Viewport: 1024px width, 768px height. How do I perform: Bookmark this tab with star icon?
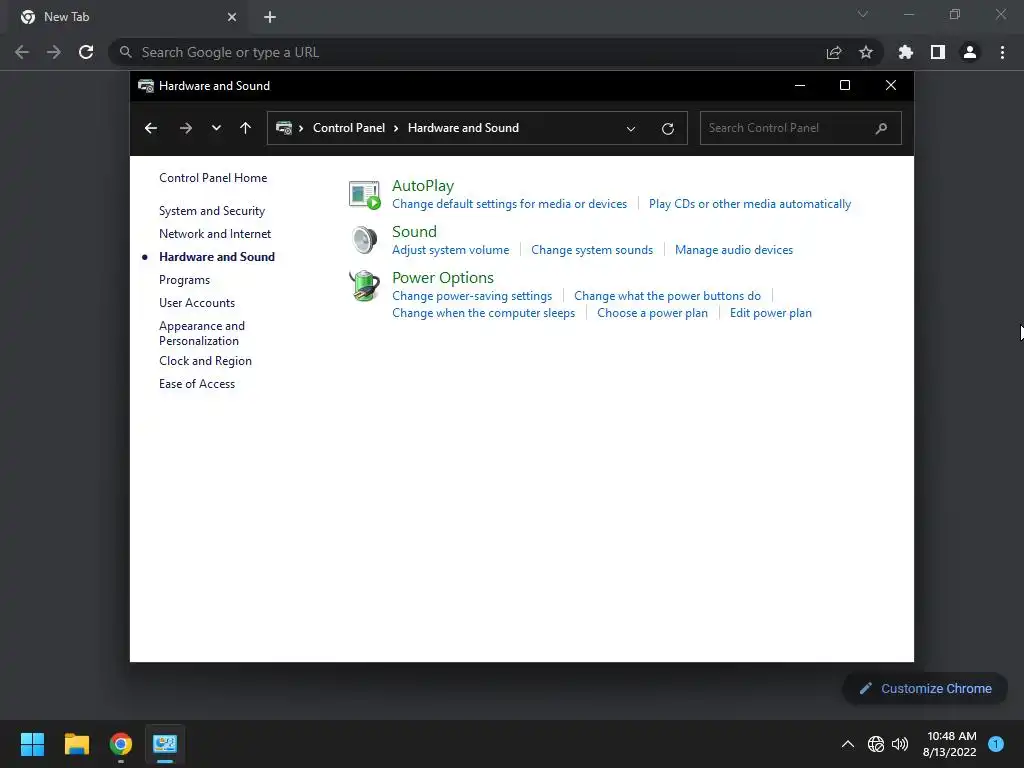(x=866, y=52)
